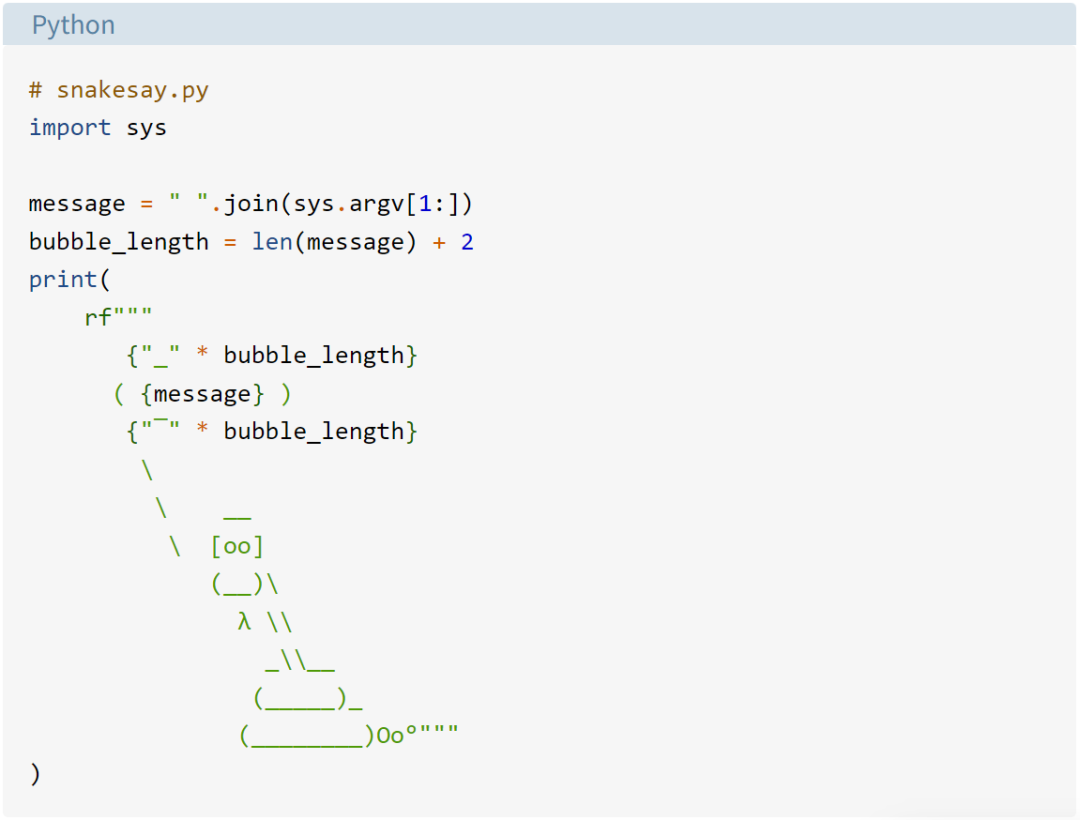Click the underscore times bubble_length line
The width and height of the screenshot is (1080, 820).
pyautogui.click(x=272, y=355)
